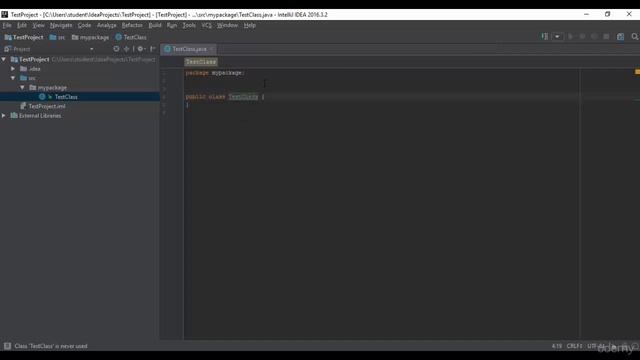Open the Project Structure icon
Screen dimensions: 640x360
coord(620,37)
